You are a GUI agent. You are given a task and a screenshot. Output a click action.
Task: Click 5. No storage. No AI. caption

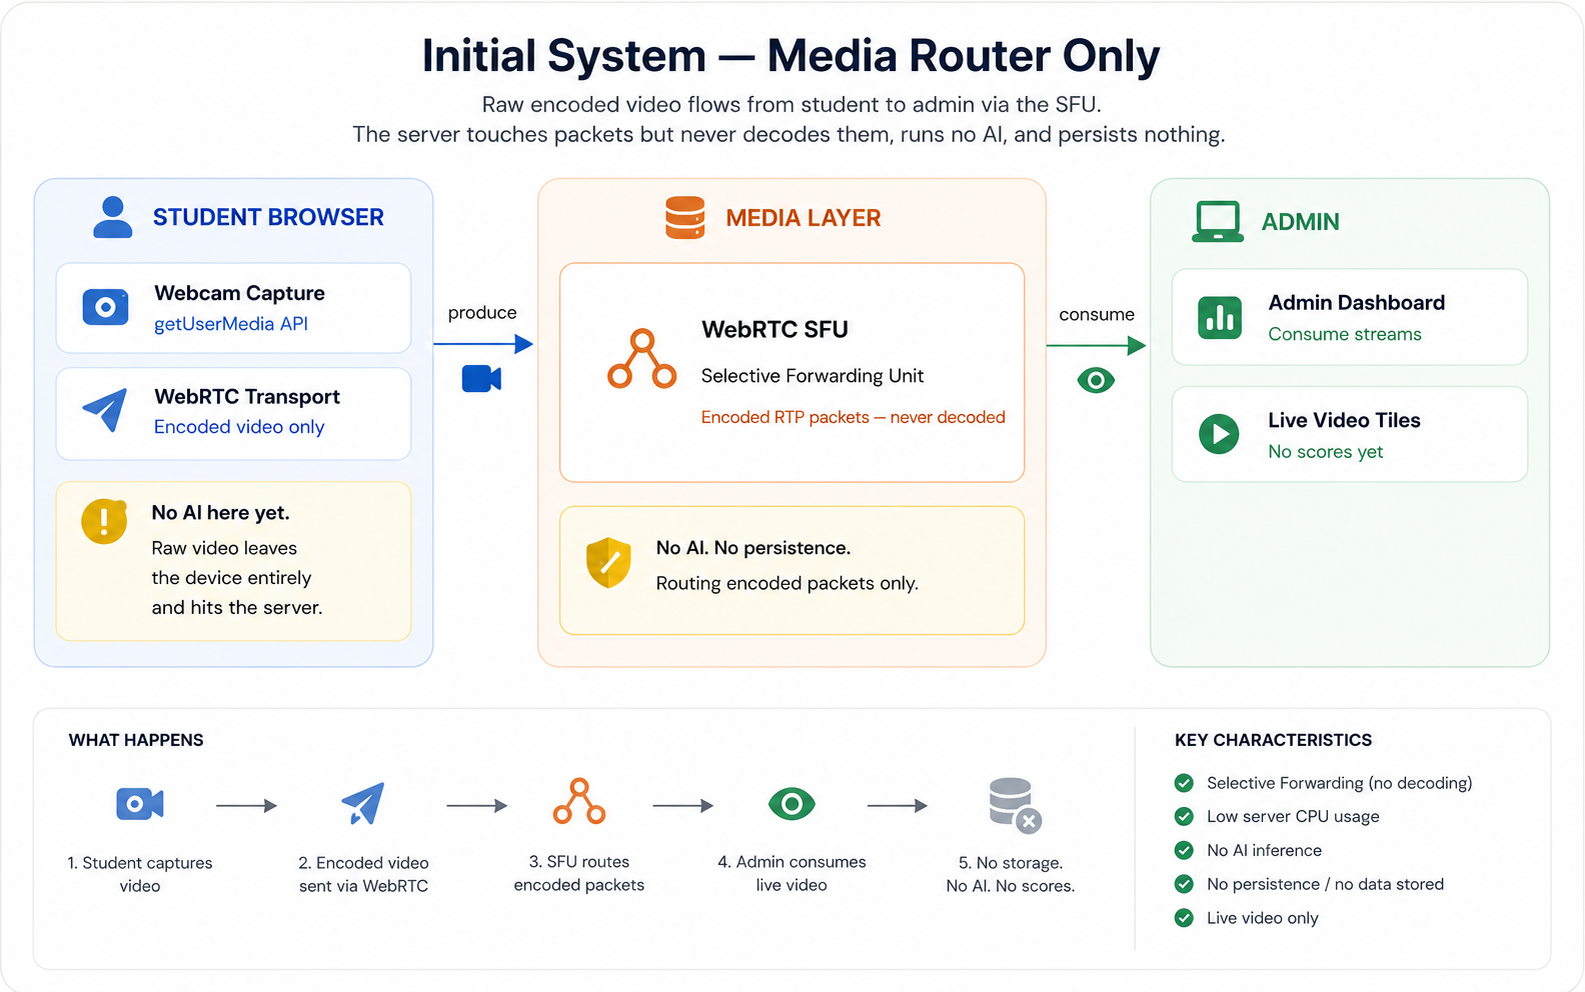[1010, 874]
